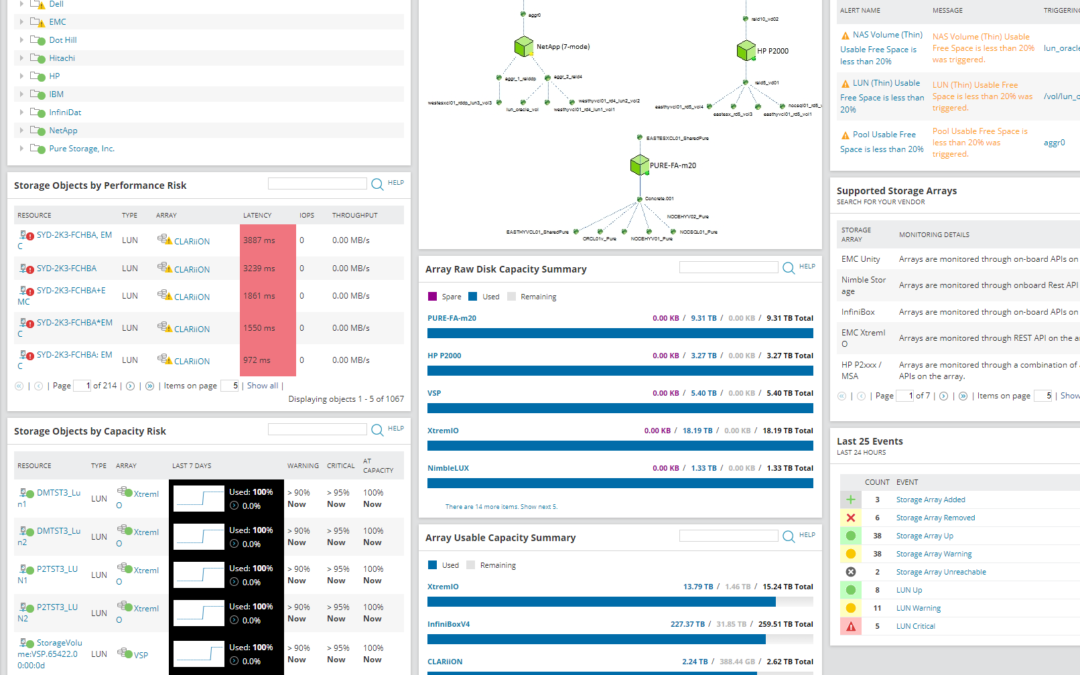Image resolution: width=1080 pixels, height=675 pixels.
Task: Click green status icon for LUN Up
Action: [x=851, y=590]
